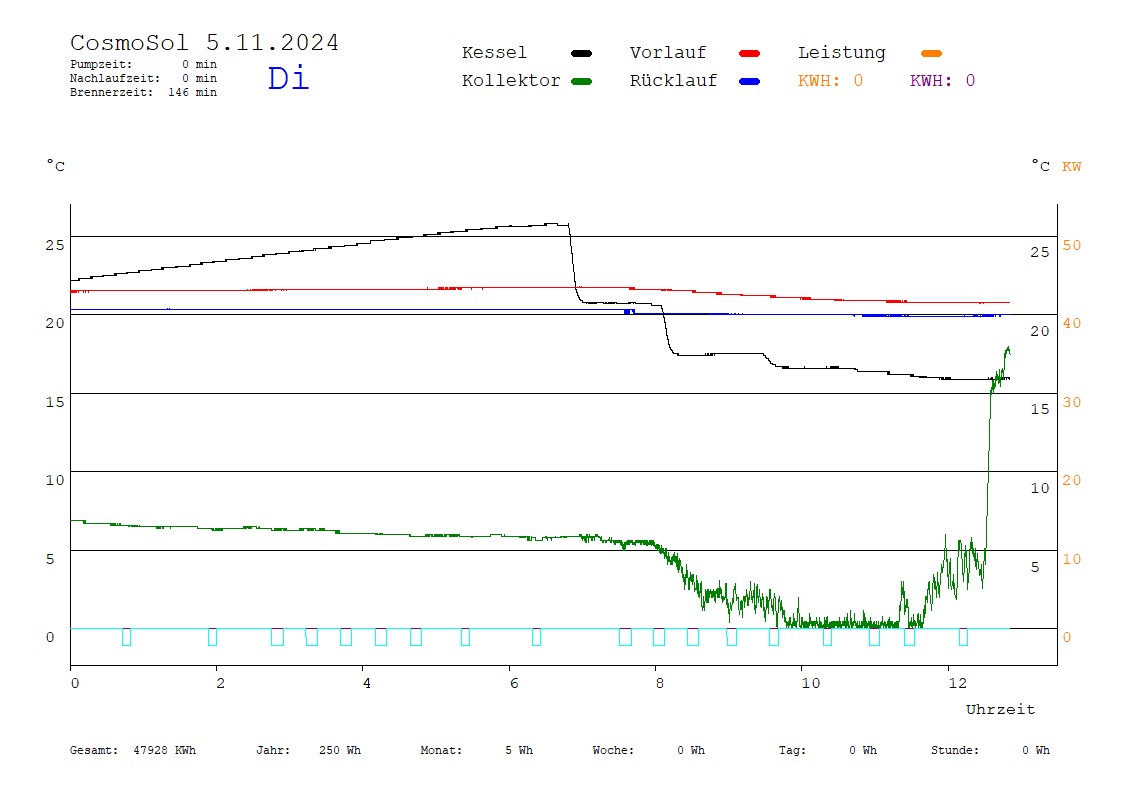This screenshot has width=1148, height=812.
Task: Click the "8" tick on the time axis
Action: [660, 683]
